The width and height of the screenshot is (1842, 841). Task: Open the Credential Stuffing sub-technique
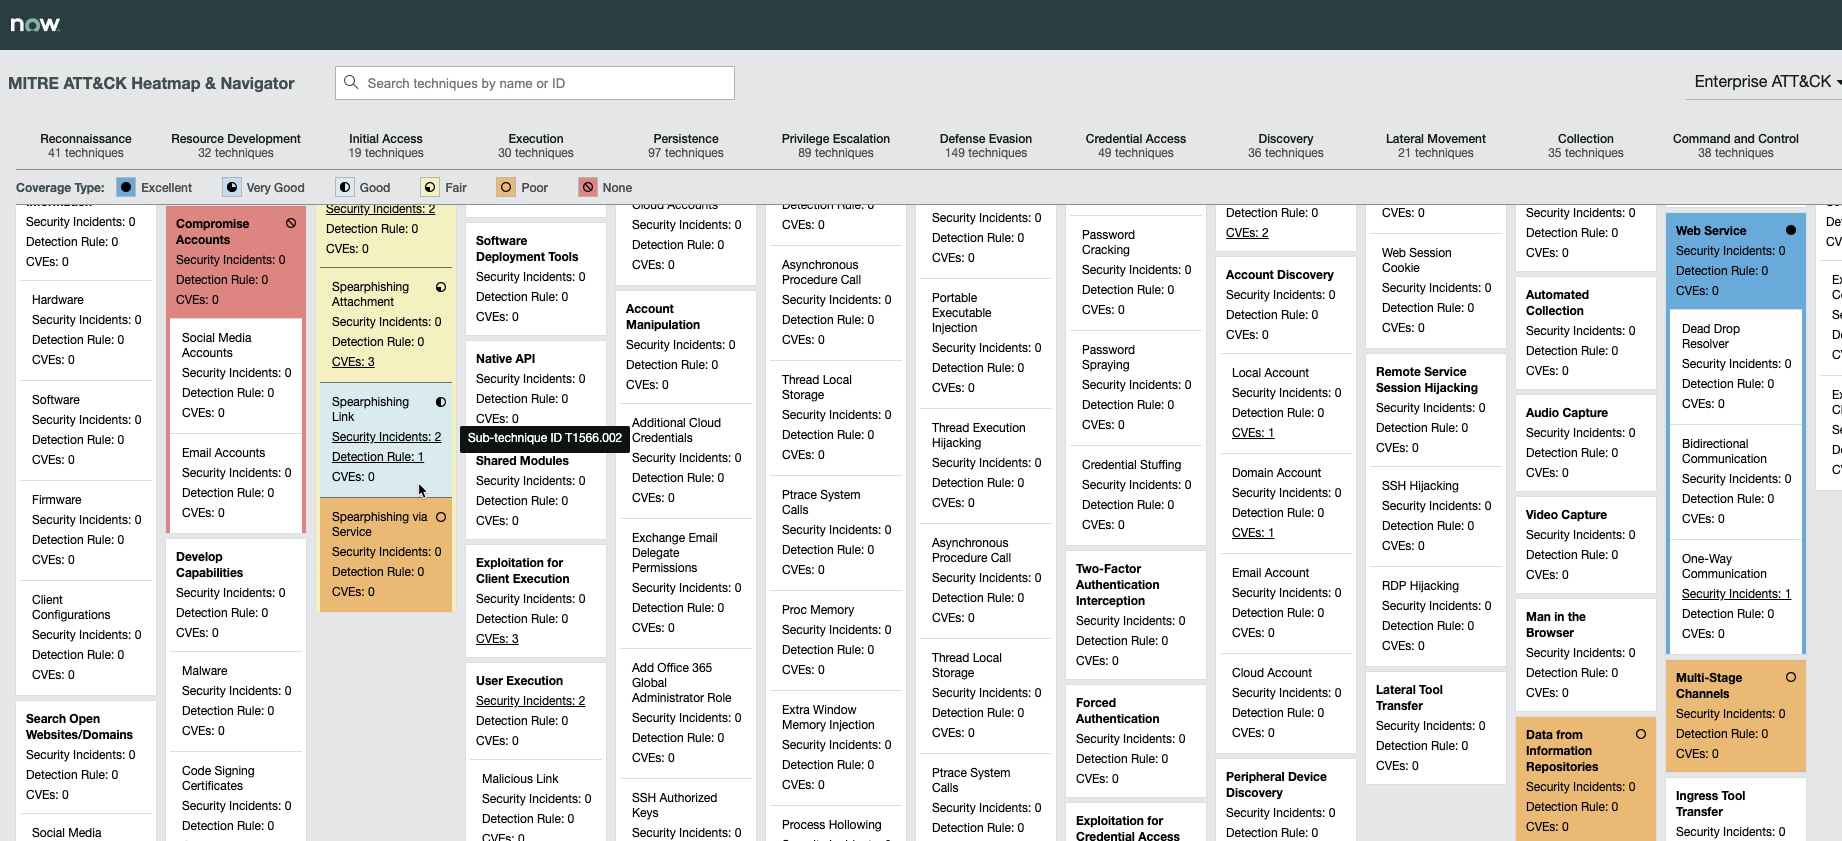coord(1131,465)
